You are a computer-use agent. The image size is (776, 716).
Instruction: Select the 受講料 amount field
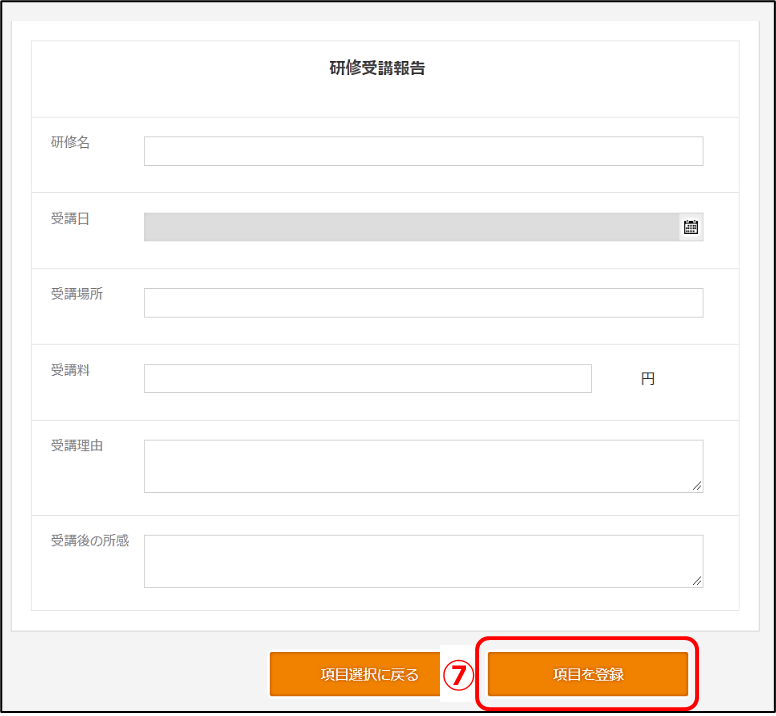[368, 379]
